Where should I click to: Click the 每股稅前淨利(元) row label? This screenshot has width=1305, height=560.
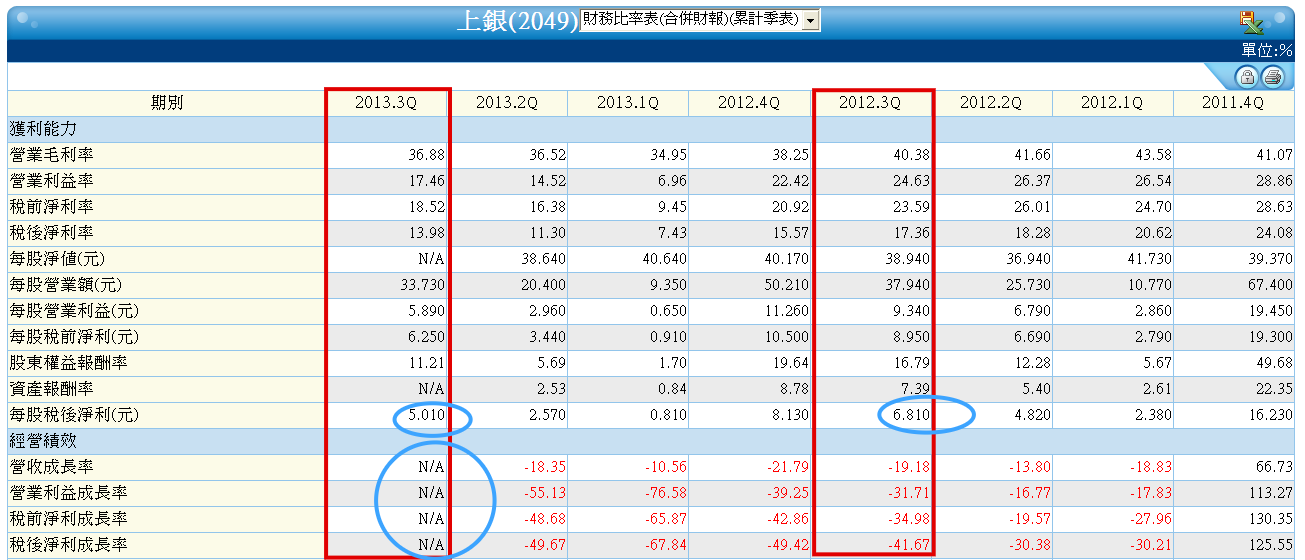coord(74,337)
